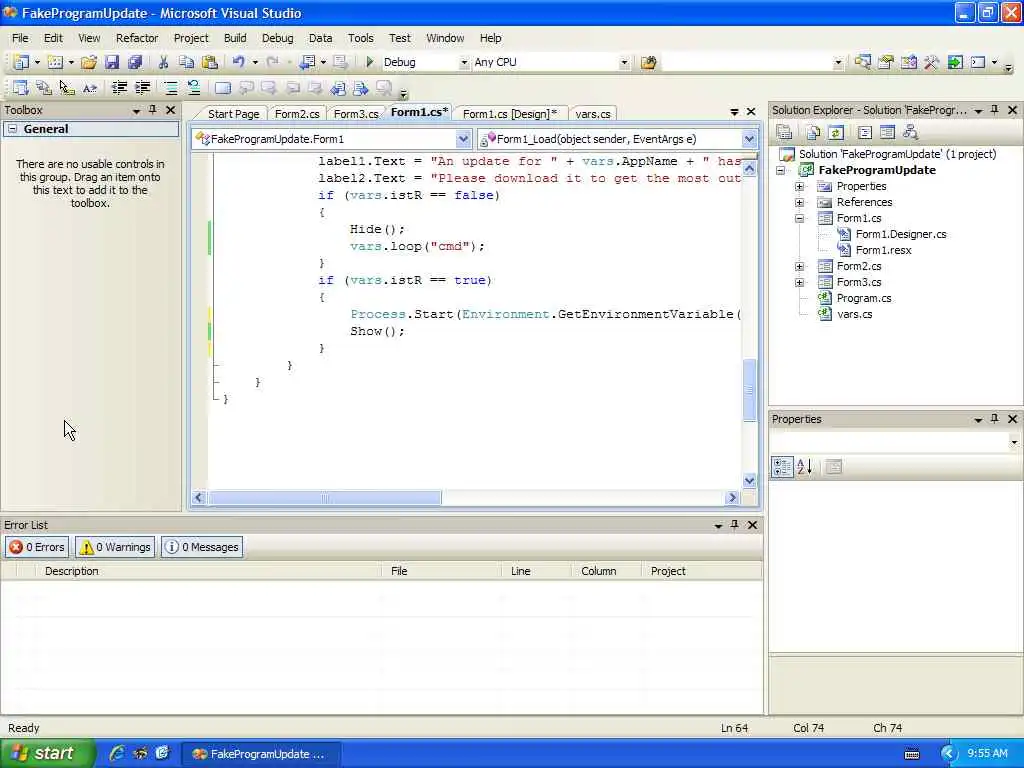Image resolution: width=1024 pixels, height=768 pixels.
Task: Toggle auto-hide pin on Properties panel
Action: 995,419
